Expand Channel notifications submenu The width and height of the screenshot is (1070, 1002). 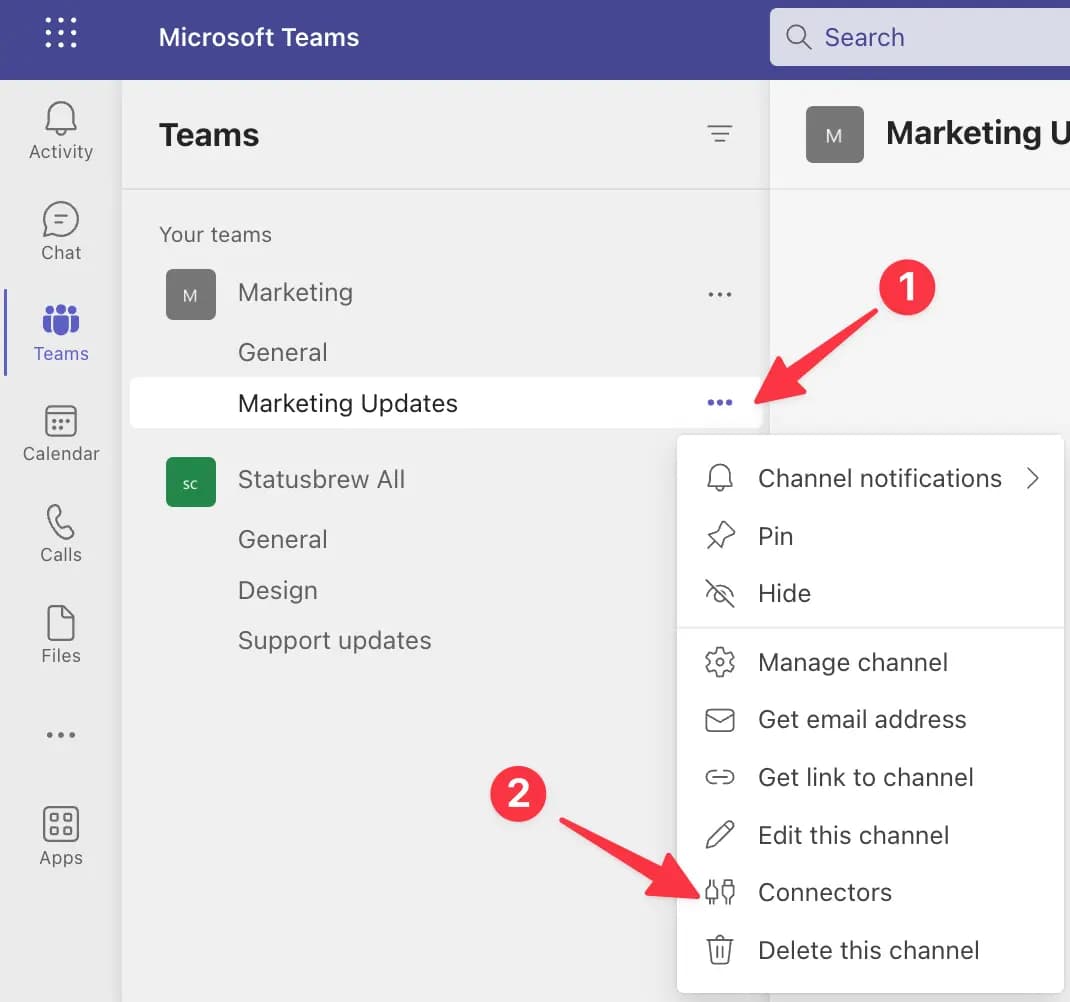[x=879, y=479]
